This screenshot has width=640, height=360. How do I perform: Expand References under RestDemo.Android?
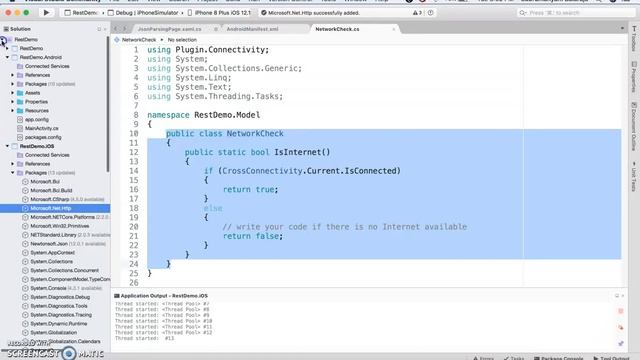13,75
